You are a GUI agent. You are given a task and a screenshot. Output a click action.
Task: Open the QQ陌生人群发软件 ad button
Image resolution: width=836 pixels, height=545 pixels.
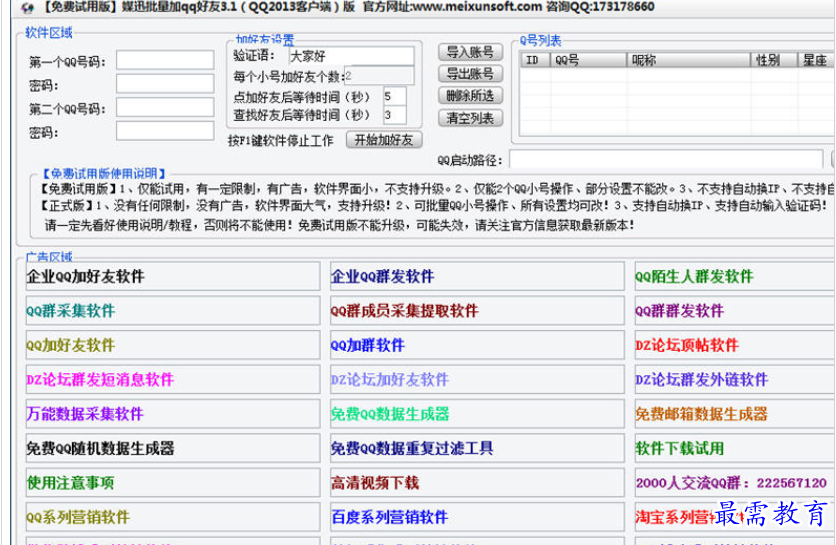pyautogui.click(x=735, y=276)
